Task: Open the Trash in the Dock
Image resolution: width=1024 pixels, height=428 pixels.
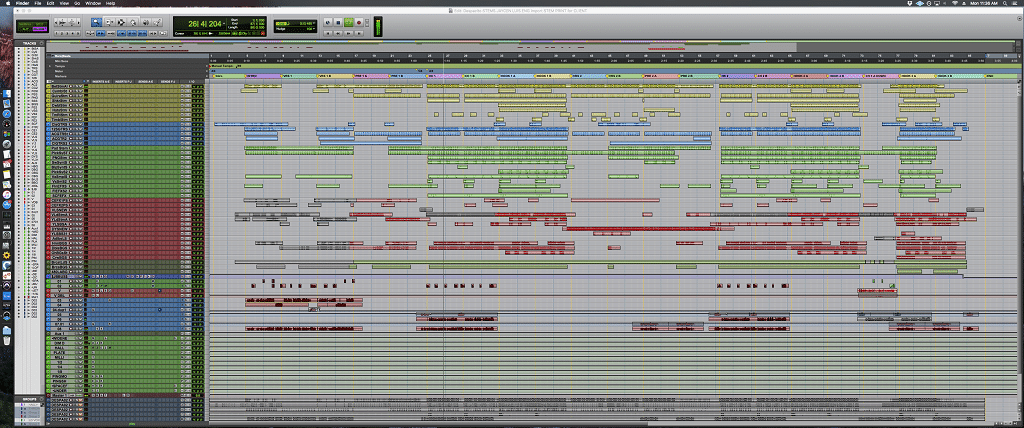Action: [7, 340]
